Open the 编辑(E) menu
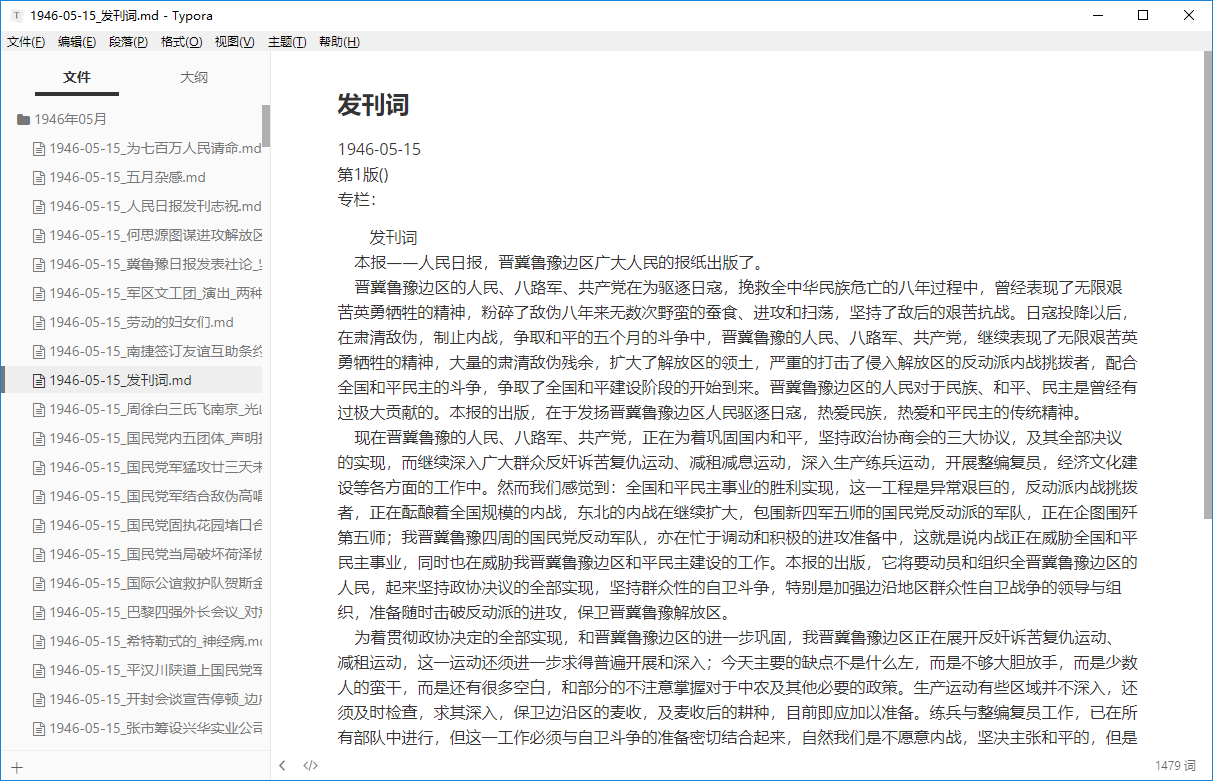Image resolution: width=1213 pixels, height=781 pixels. [77, 42]
